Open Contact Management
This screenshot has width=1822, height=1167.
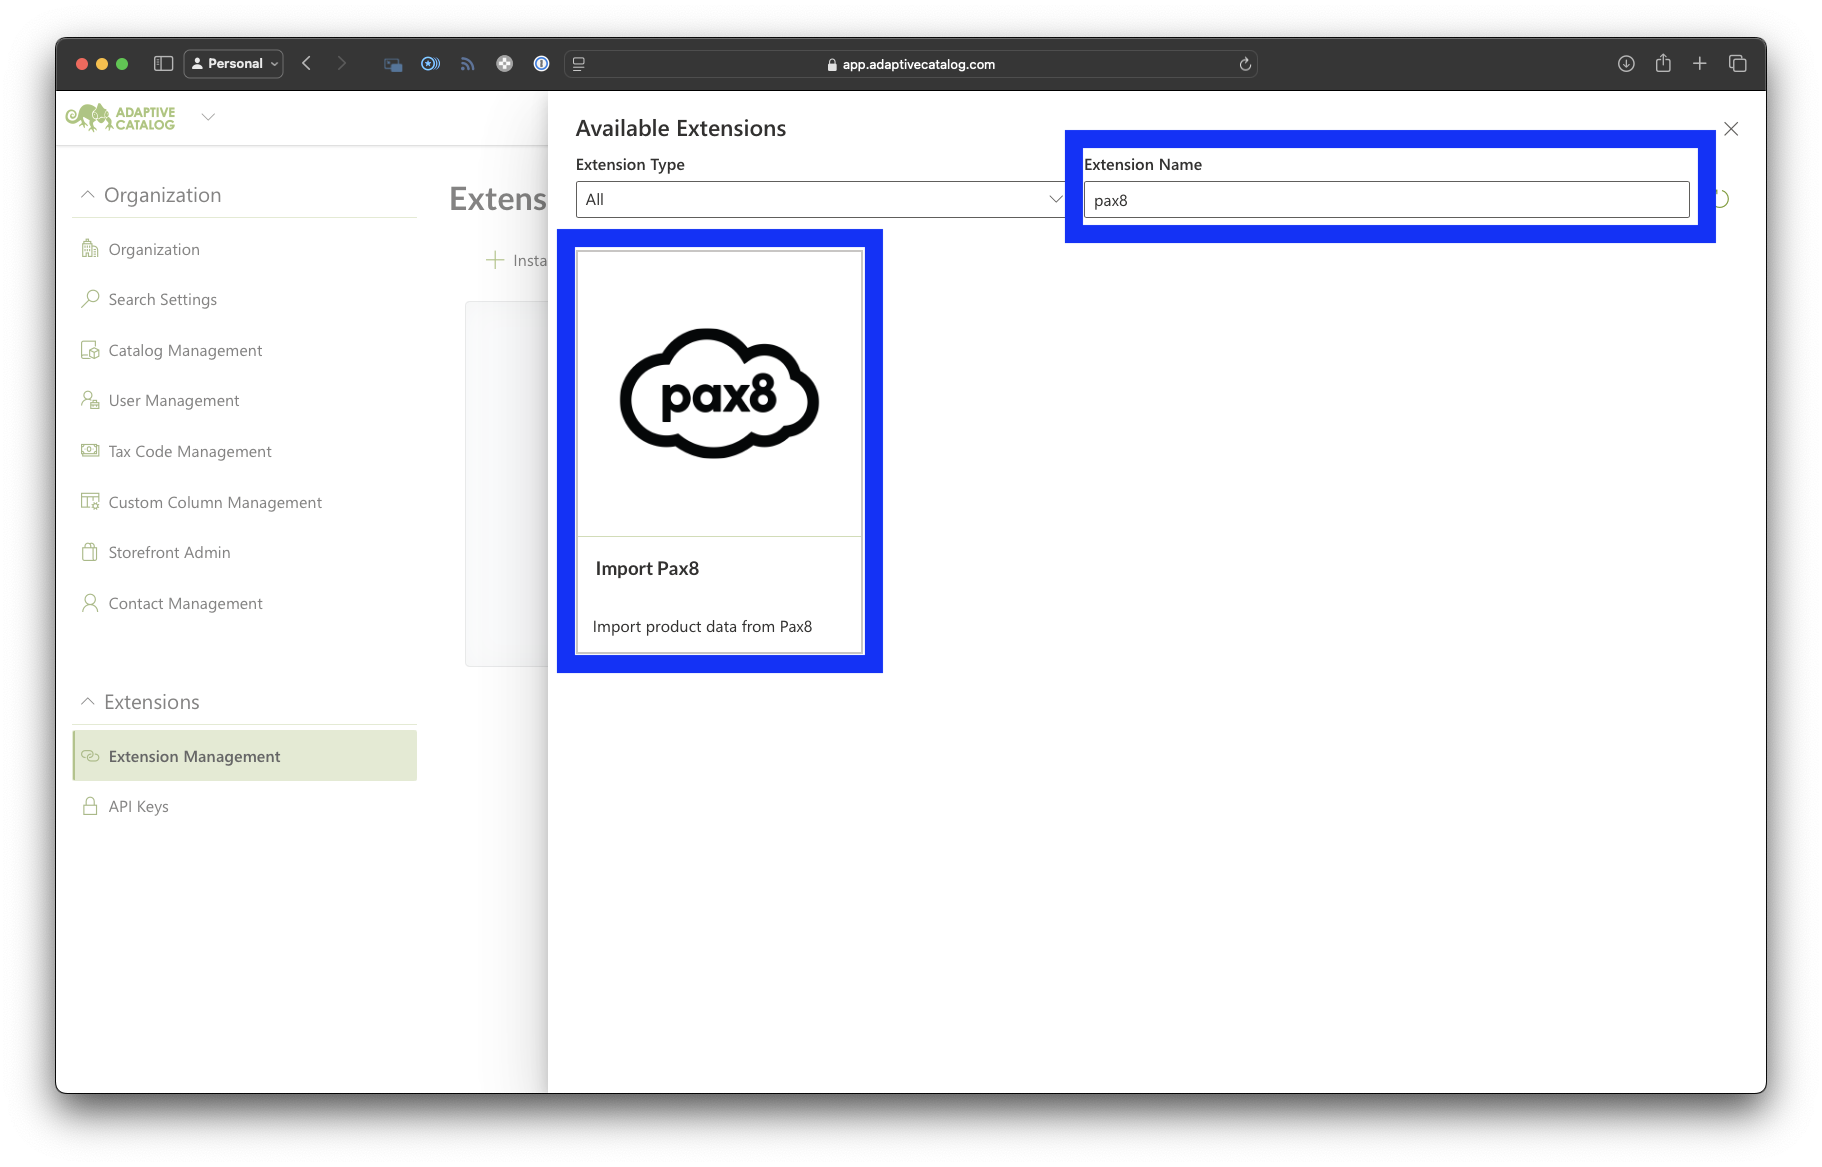tap(185, 603)
